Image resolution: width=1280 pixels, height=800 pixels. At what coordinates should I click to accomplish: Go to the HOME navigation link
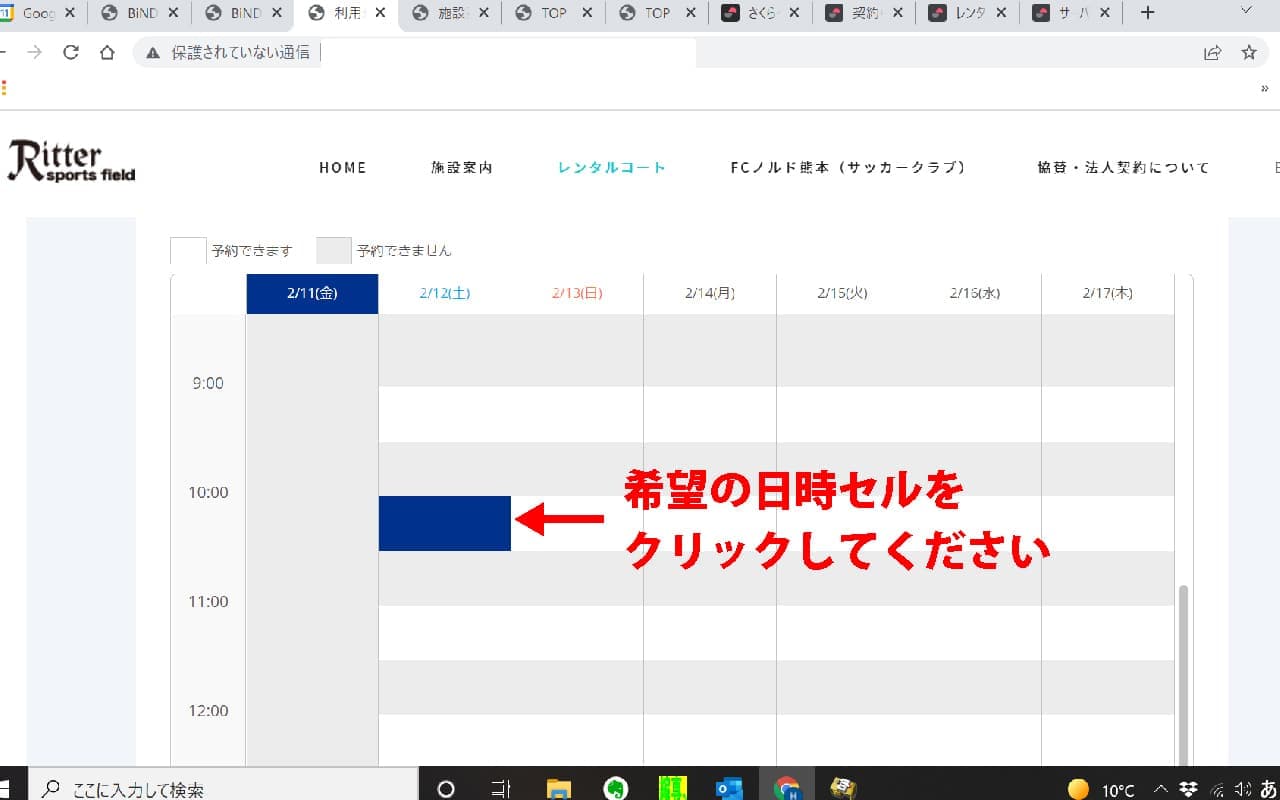342,168
